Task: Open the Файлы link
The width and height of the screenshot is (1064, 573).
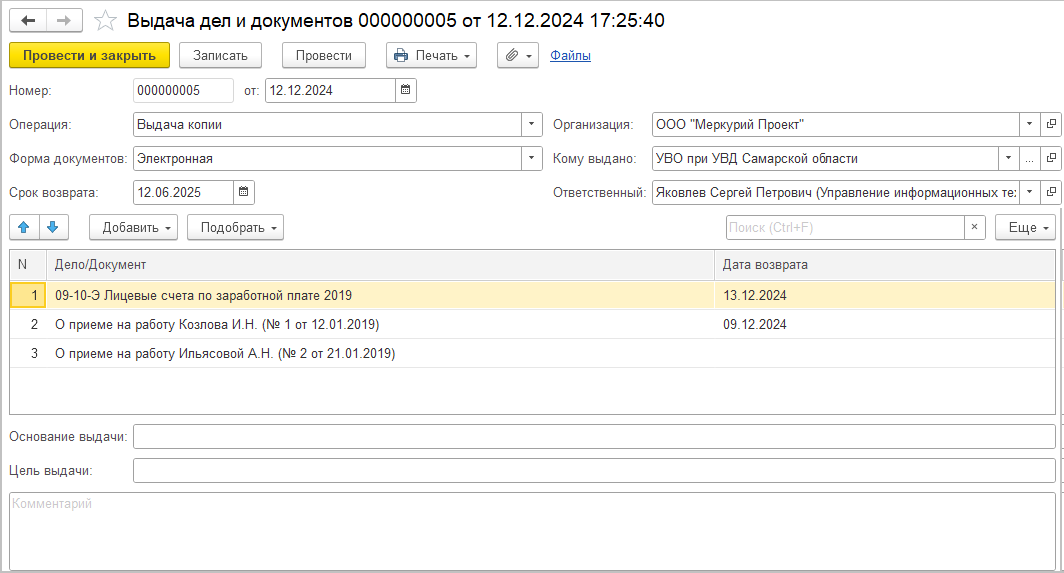Action: [570, 56]
